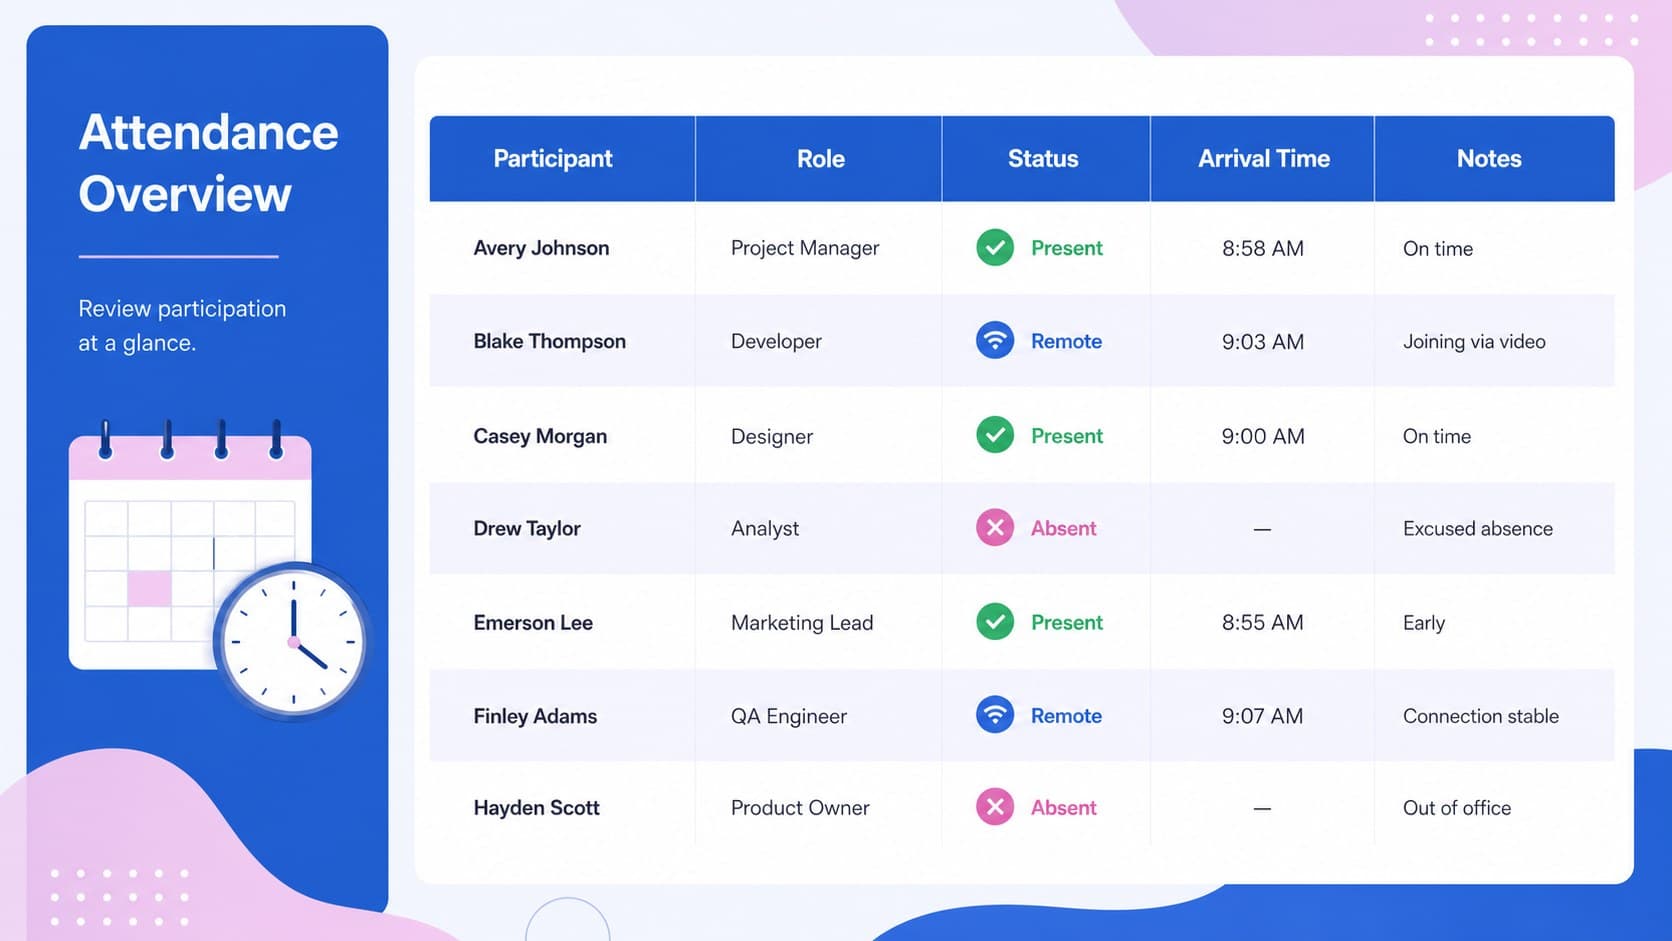Click the Attendance Overview title
Screen dimensions: 1672x941
coord(208,163)
